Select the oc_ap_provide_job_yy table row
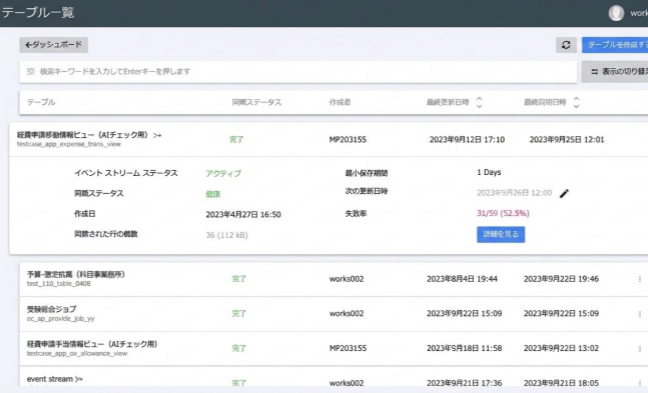The height and width of the screenshot is (393, 648). [334, 314]
